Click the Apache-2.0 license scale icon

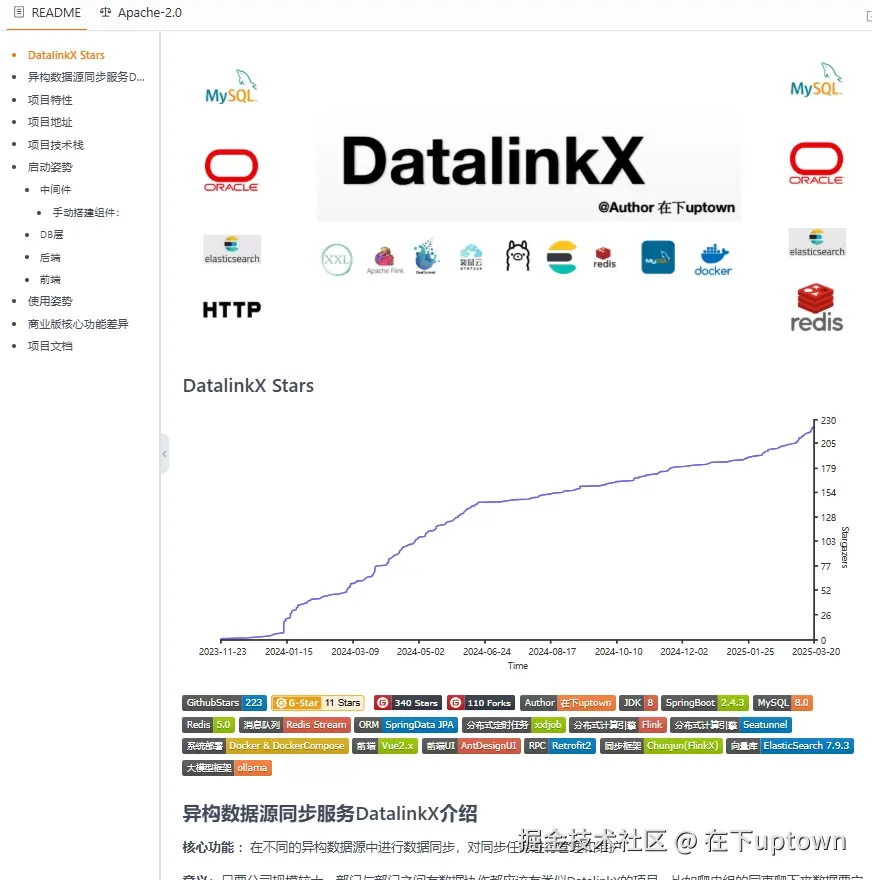pyautogui.click(x=106, y=13)
